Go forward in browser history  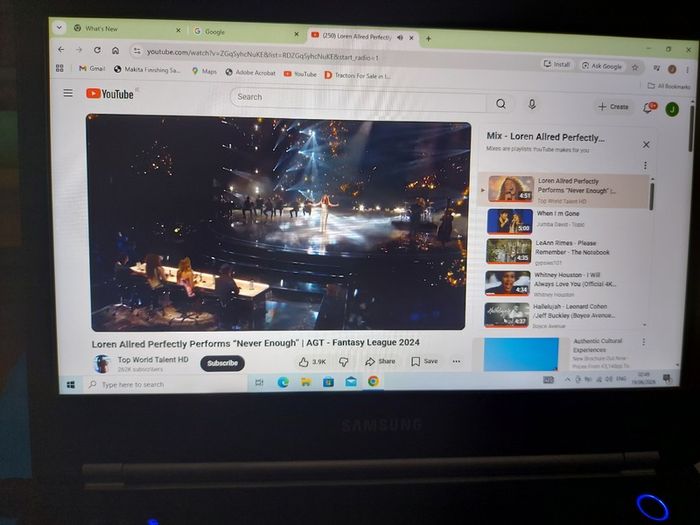(79, 50)
